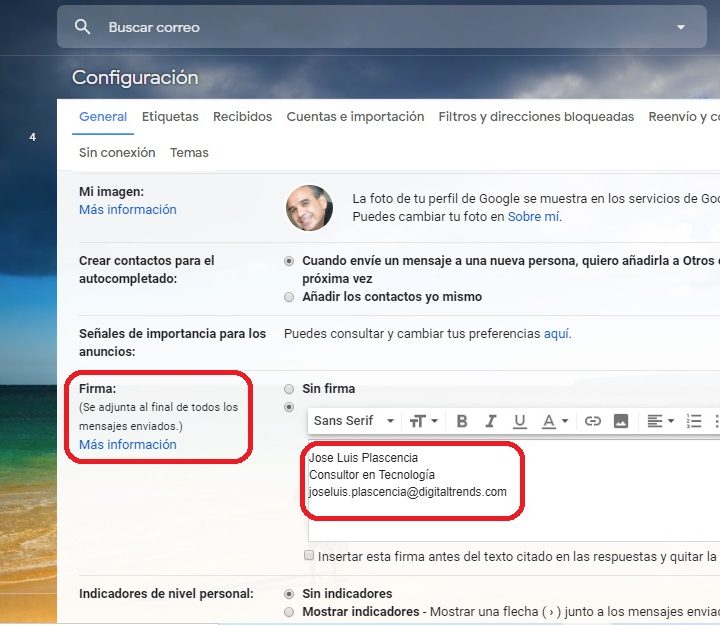Toggle italic formatting in signature
The image size is (720, 625).
(x=491, y=421)
